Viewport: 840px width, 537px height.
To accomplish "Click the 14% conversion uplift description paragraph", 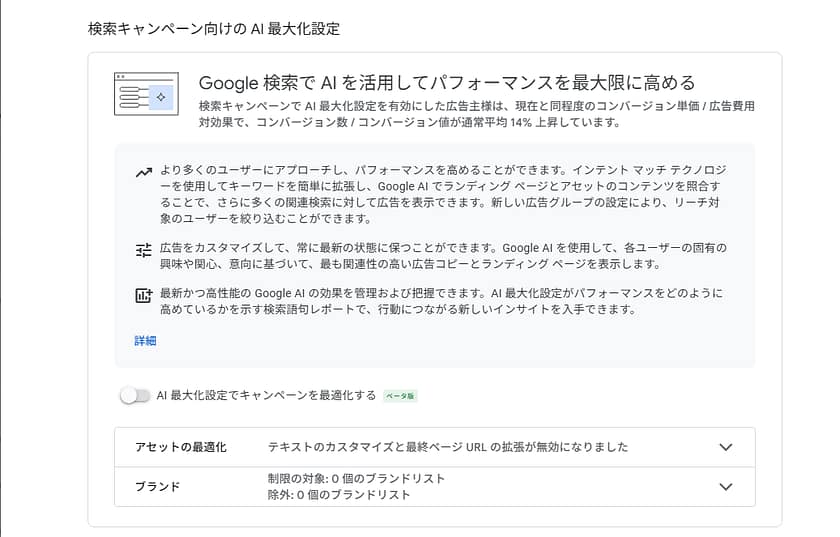I will (x=476, y=114).
